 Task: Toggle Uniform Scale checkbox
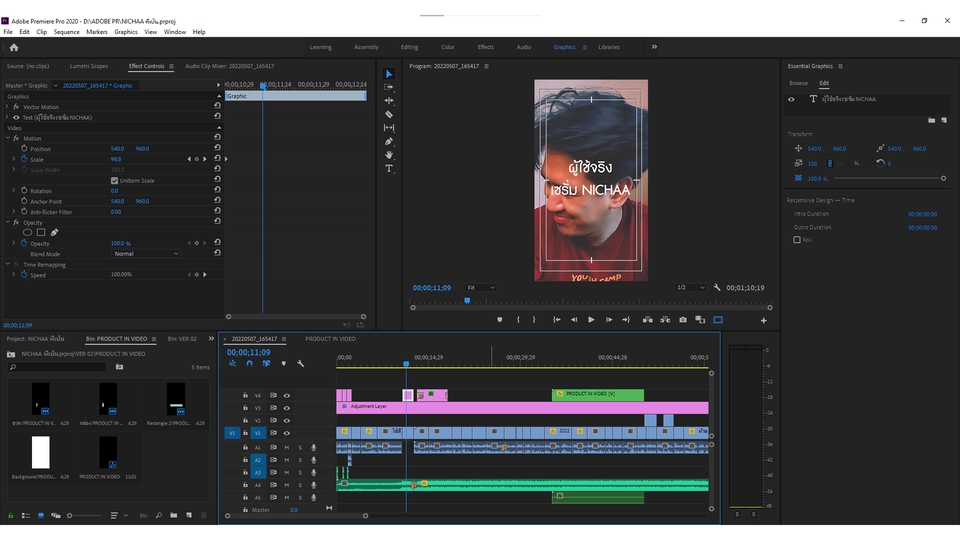click(x=114, y=181)
